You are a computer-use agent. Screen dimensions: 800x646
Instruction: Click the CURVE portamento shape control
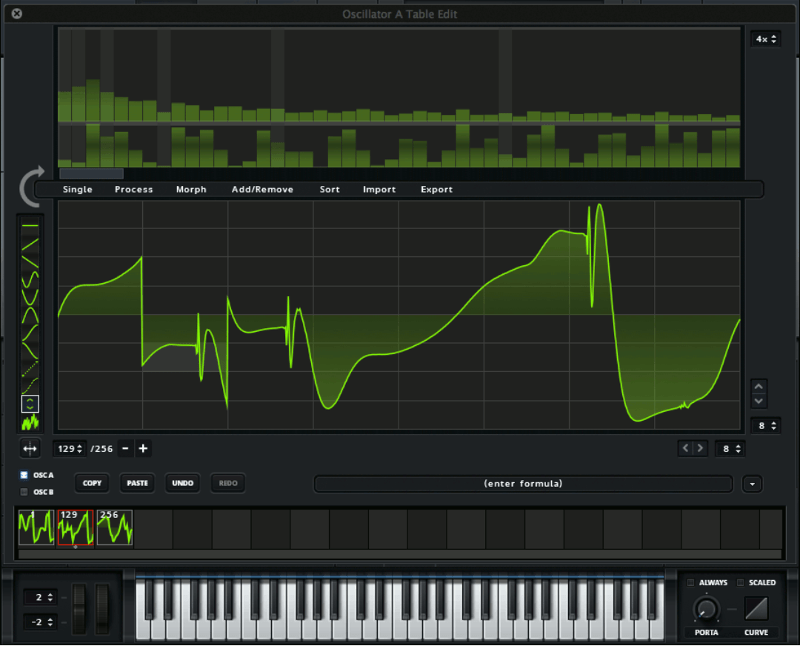tap(756, 608)
